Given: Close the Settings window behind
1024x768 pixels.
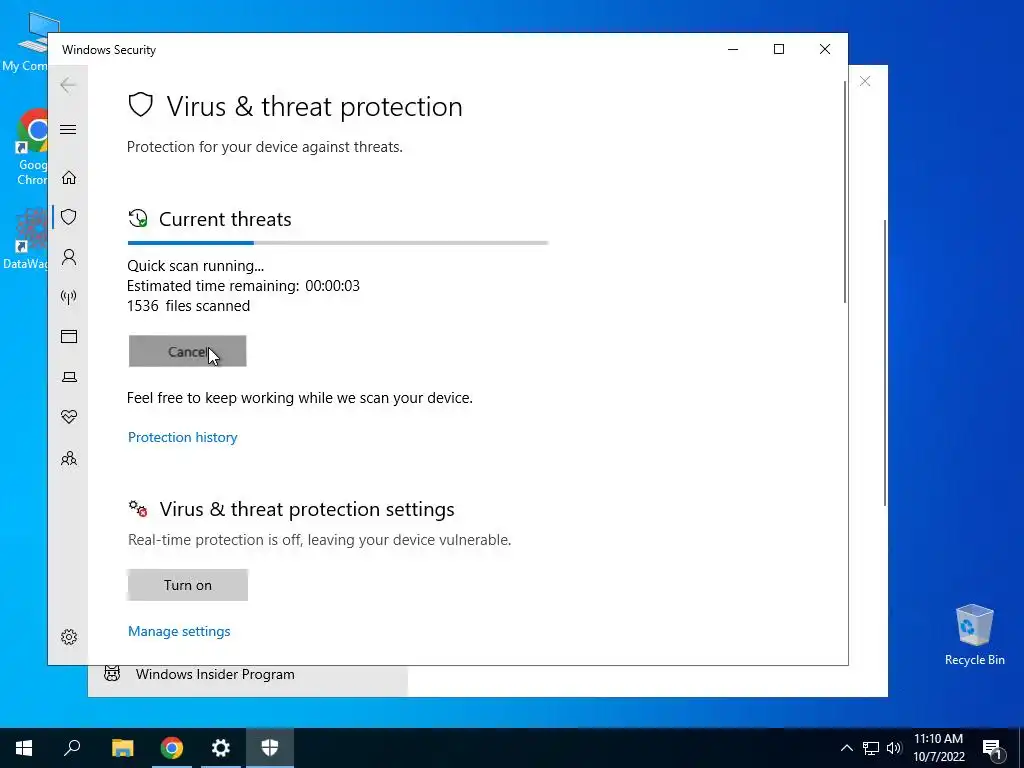Looking at the screenshot, I should coord(865,81).
